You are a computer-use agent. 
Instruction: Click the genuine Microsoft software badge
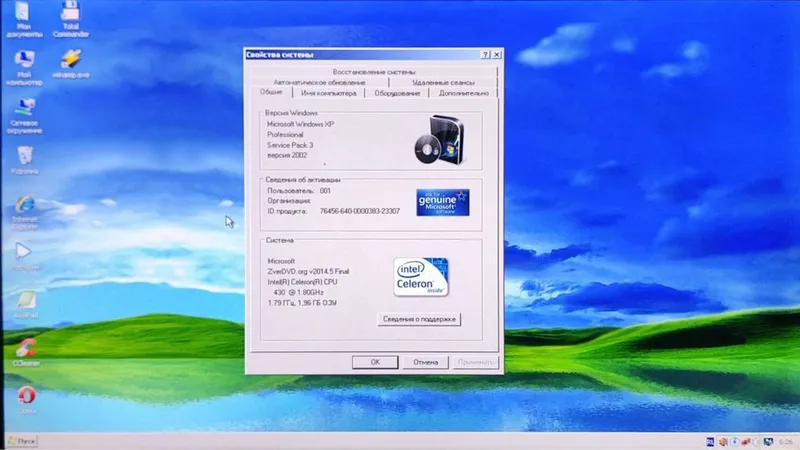point(443,203)
